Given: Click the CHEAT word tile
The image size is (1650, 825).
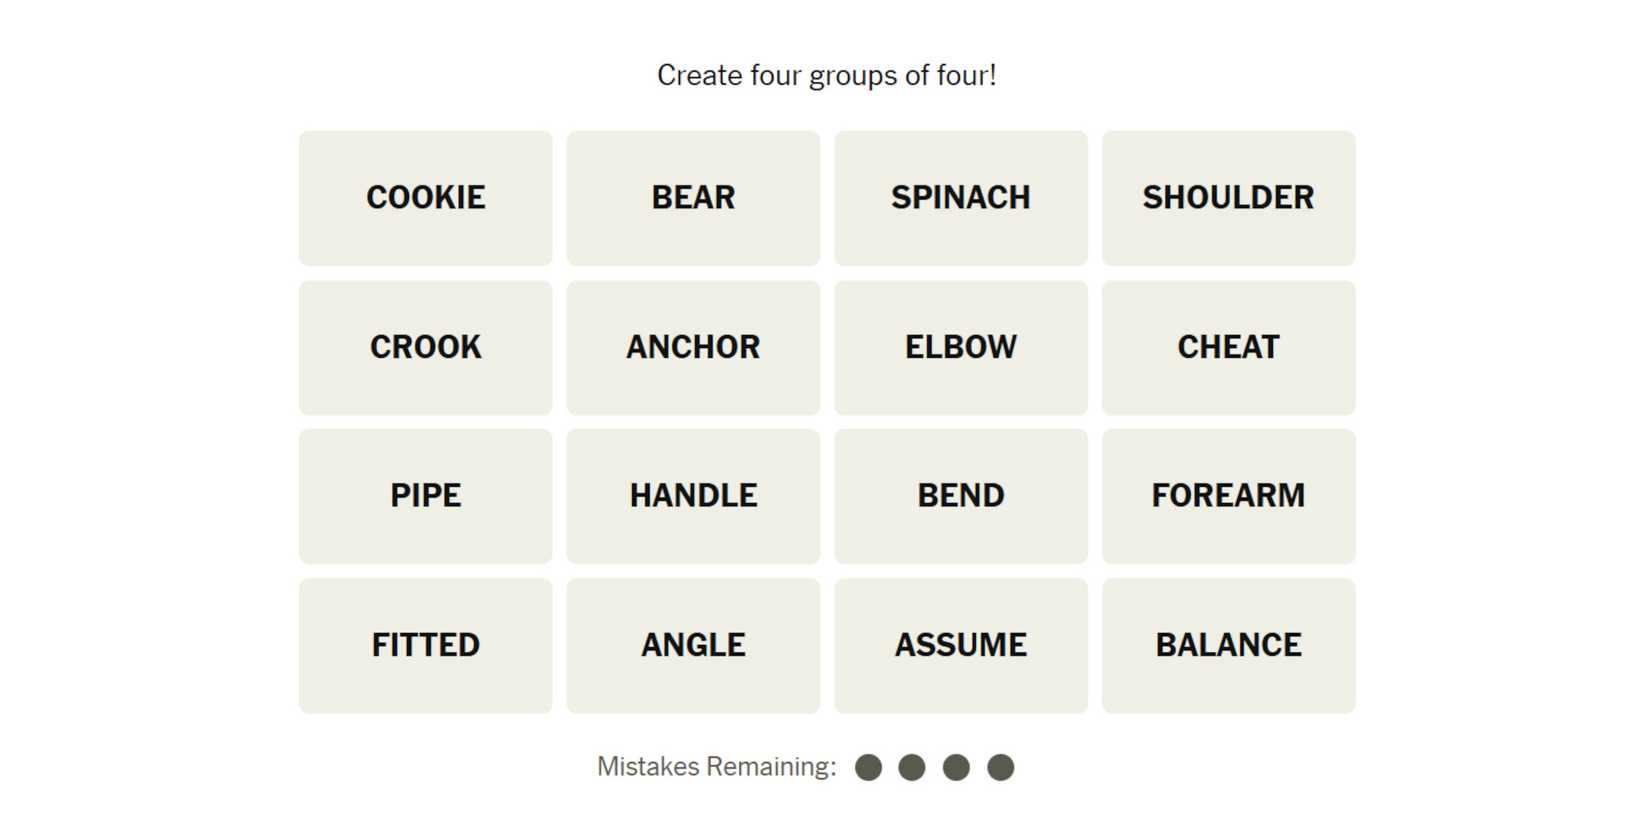Looking at the screenshot, I should coord(1228,347).
